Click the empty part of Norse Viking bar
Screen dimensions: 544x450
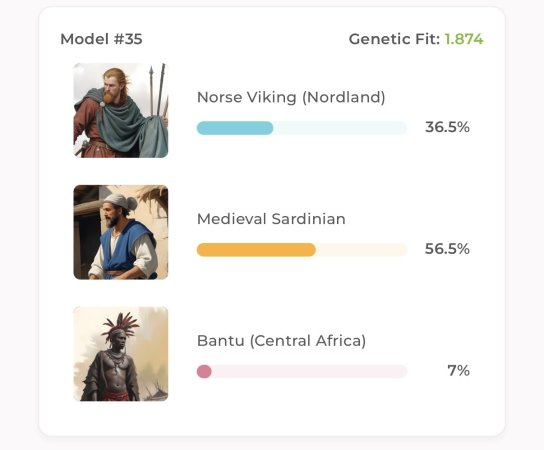pyautogui.click(x=340, y=128)
